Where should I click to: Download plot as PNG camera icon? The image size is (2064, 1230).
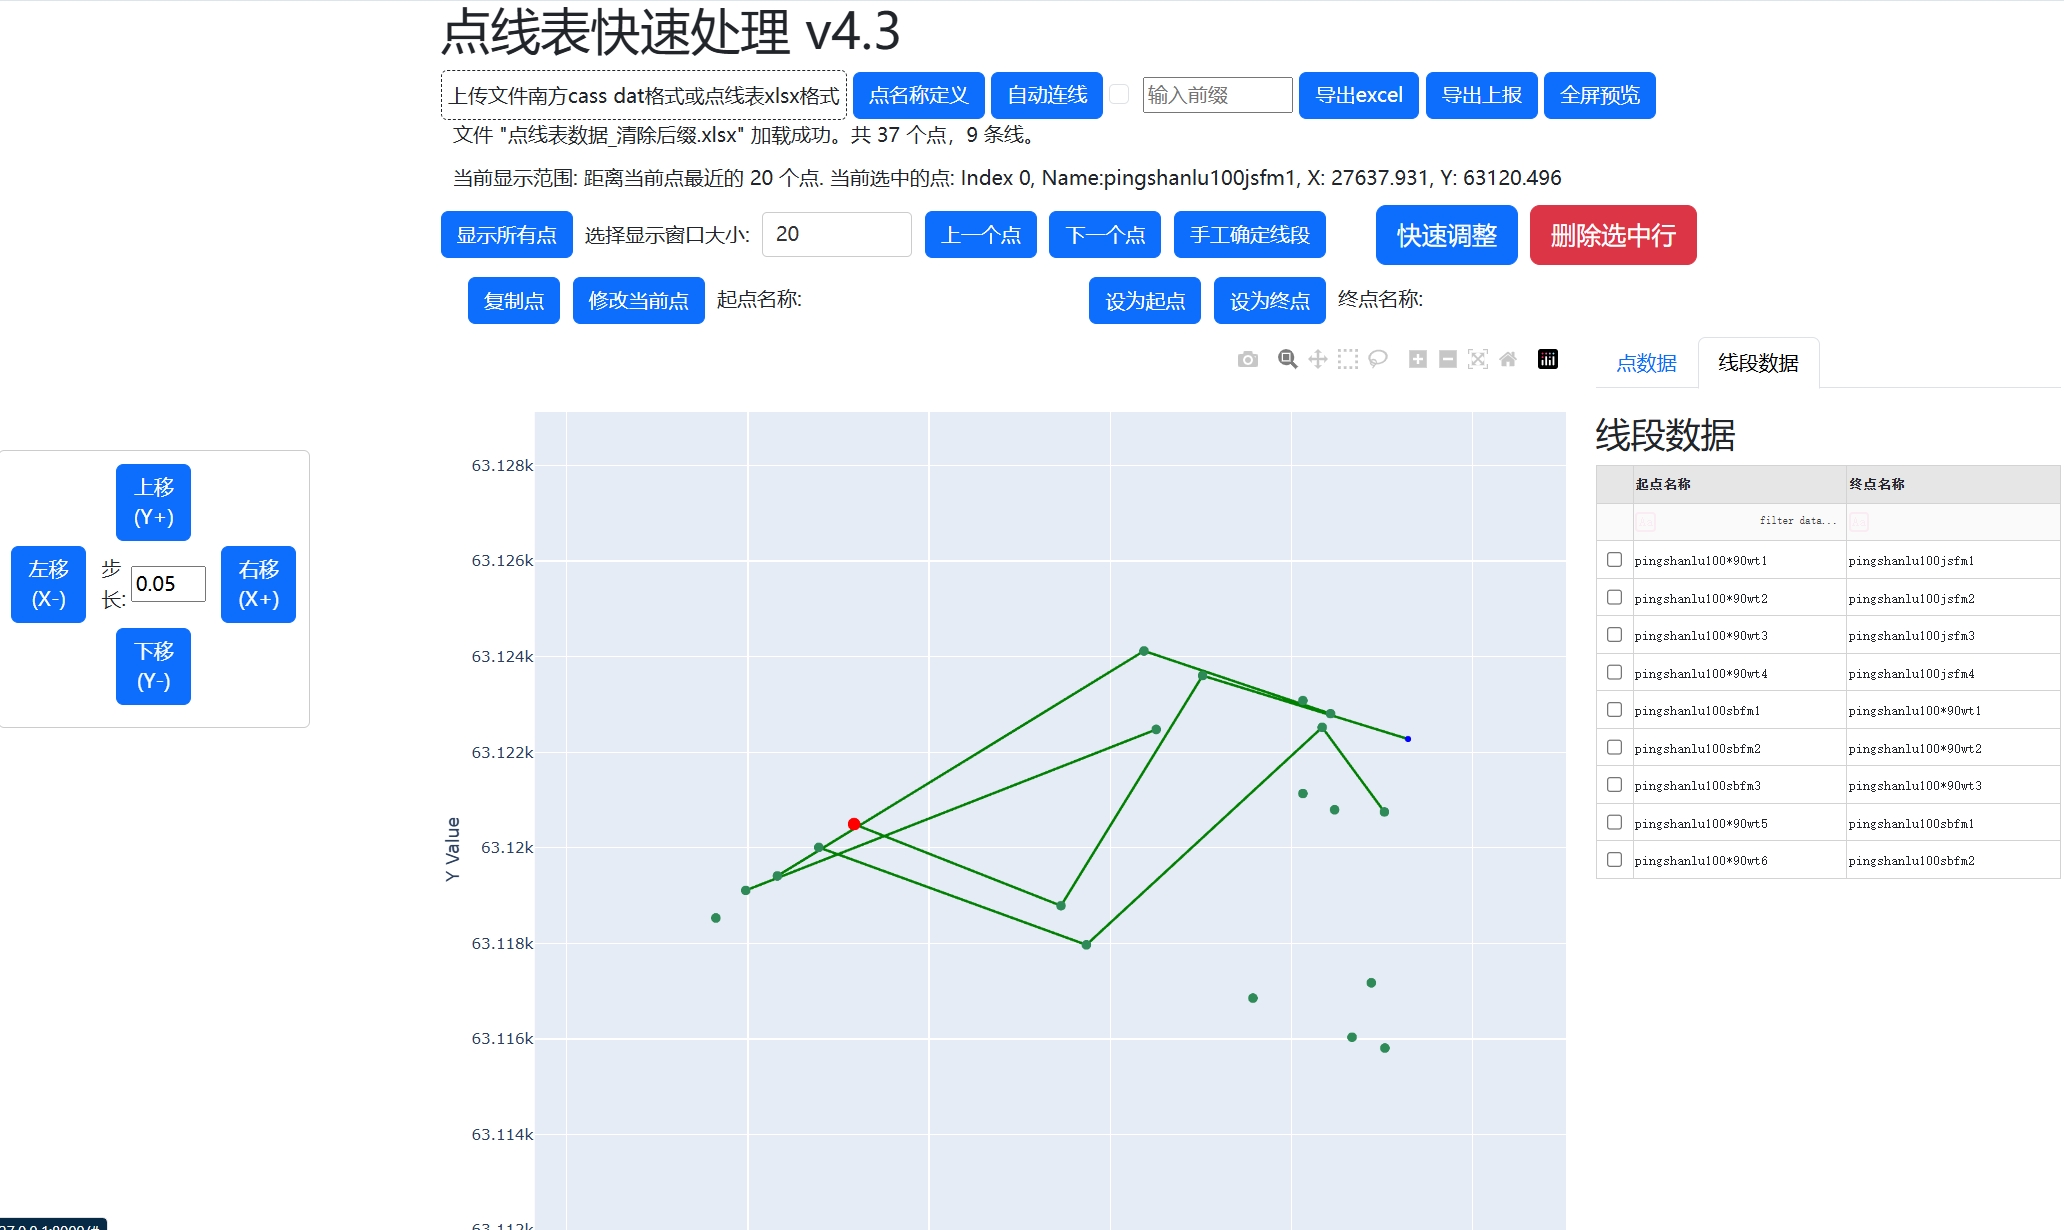(x=1247, y=360)
